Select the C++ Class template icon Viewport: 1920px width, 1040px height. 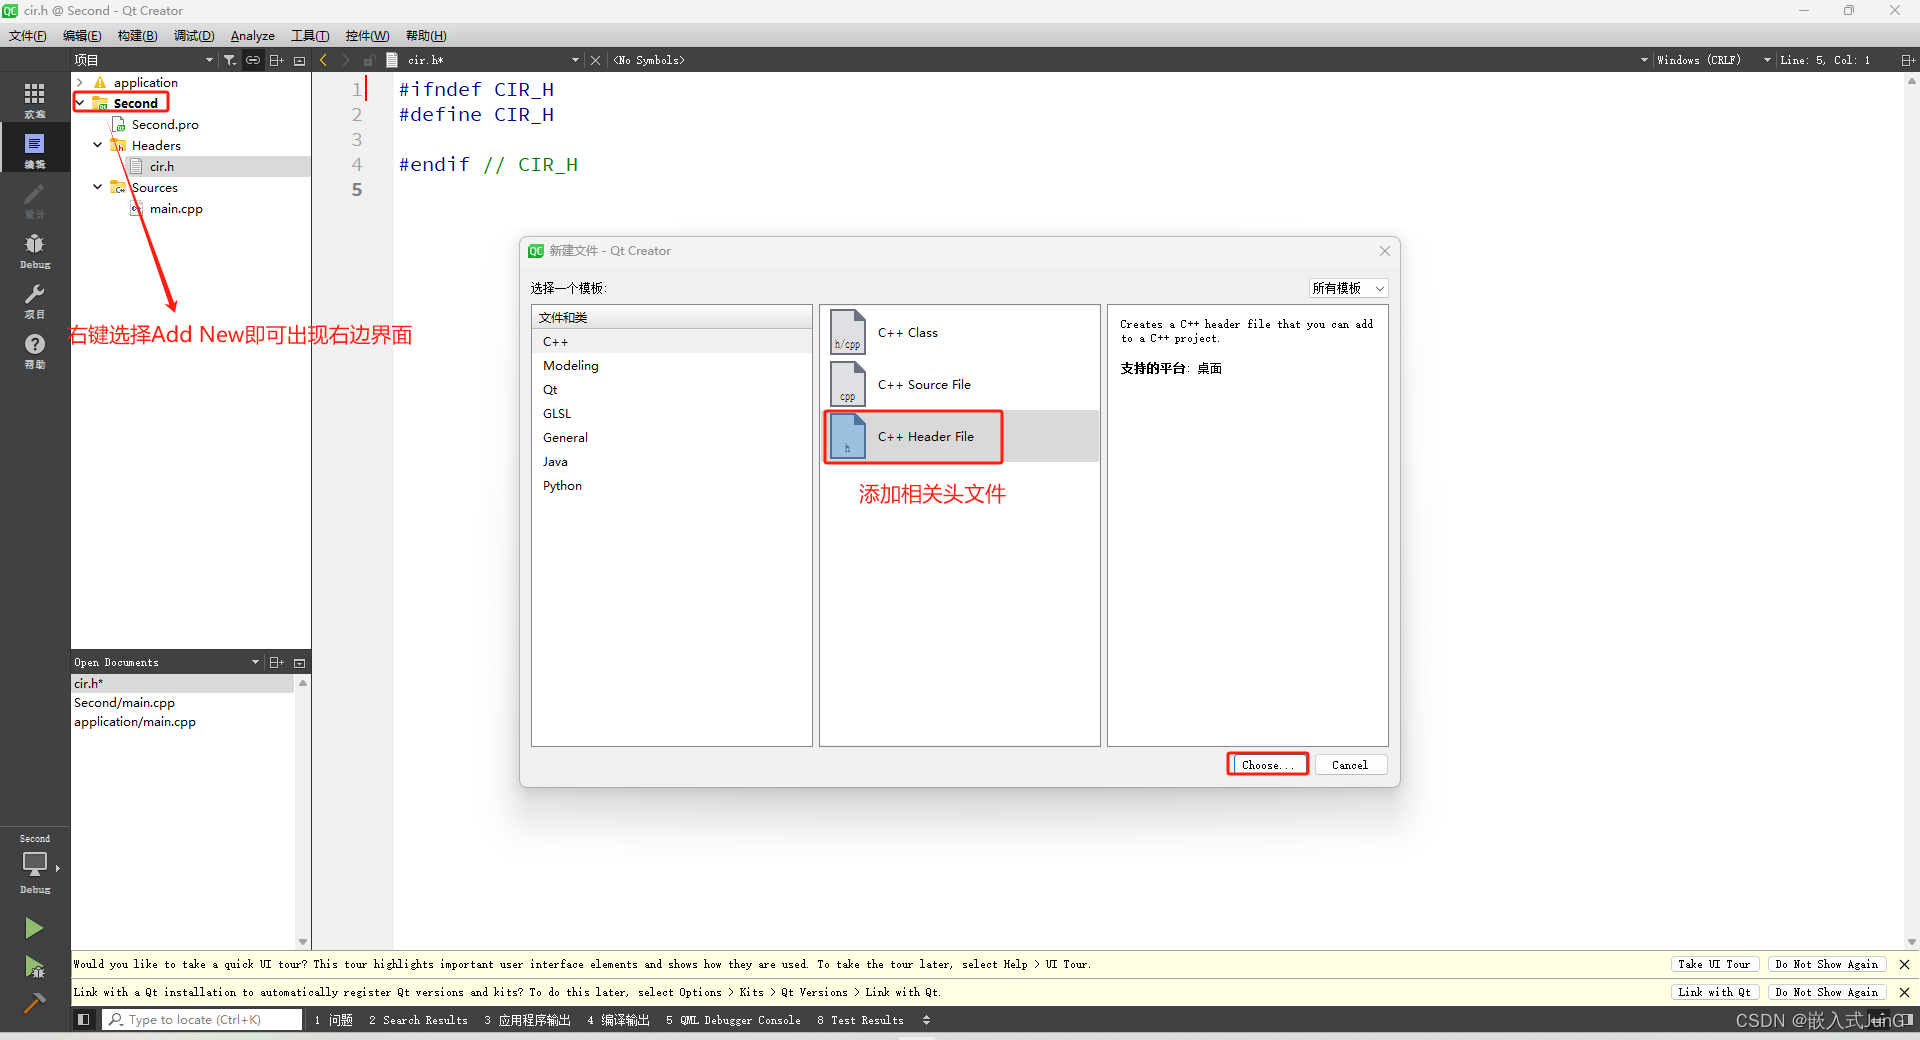click(x=848, y=332)
